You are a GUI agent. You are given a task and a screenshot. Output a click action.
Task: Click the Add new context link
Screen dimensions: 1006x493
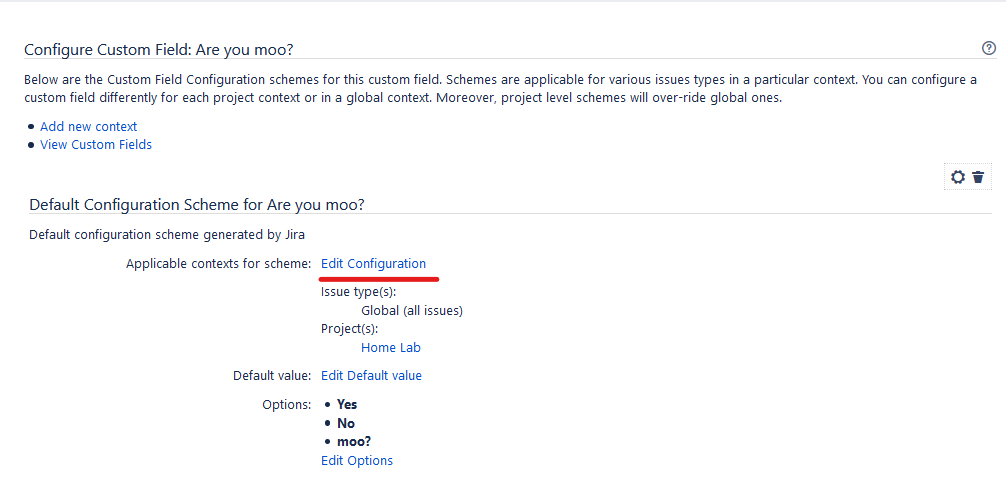(x=88, y=126)
